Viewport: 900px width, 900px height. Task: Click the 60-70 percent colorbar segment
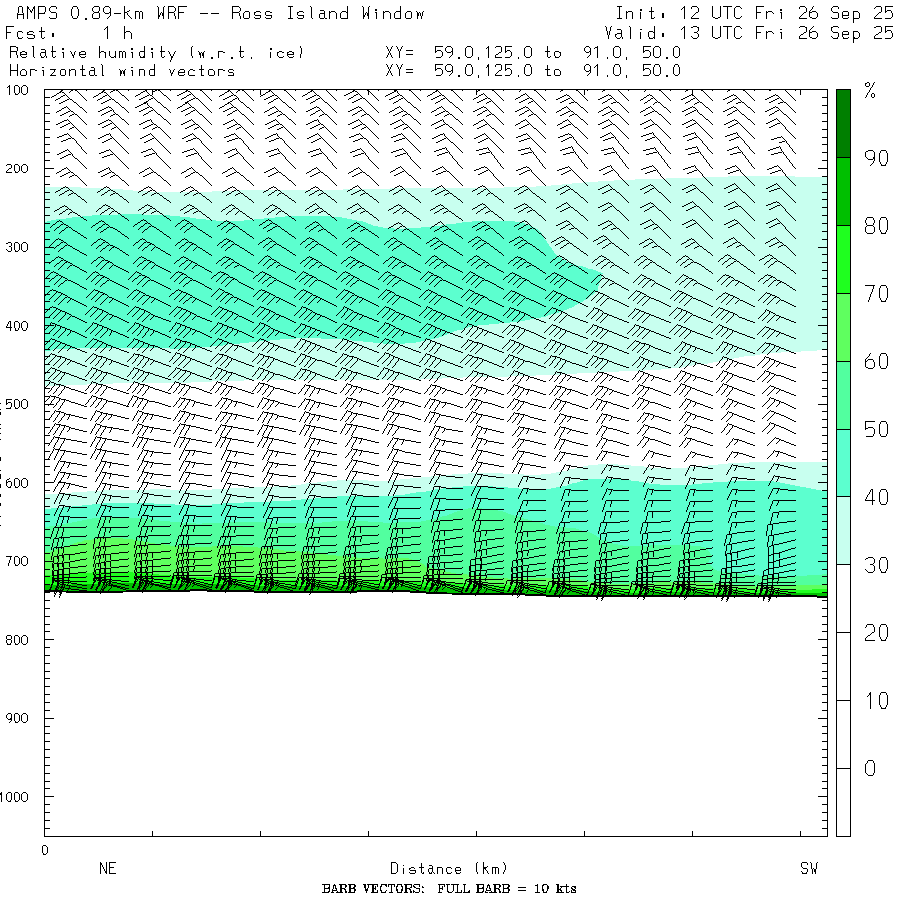click(843, 327)
